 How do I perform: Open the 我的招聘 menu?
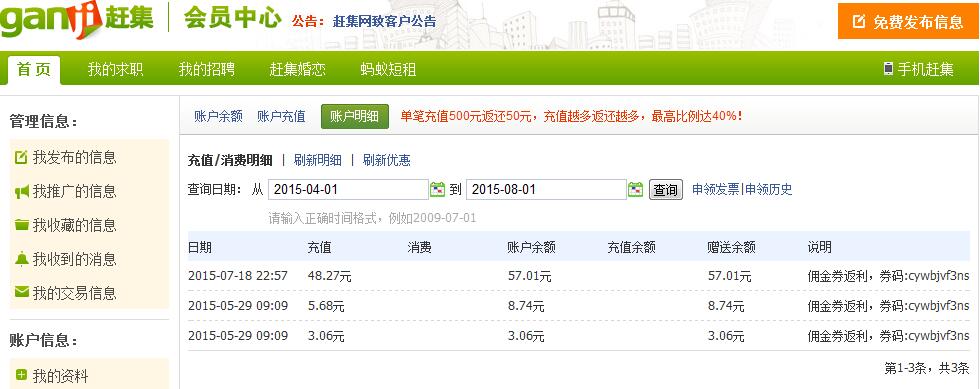[207, 69]
